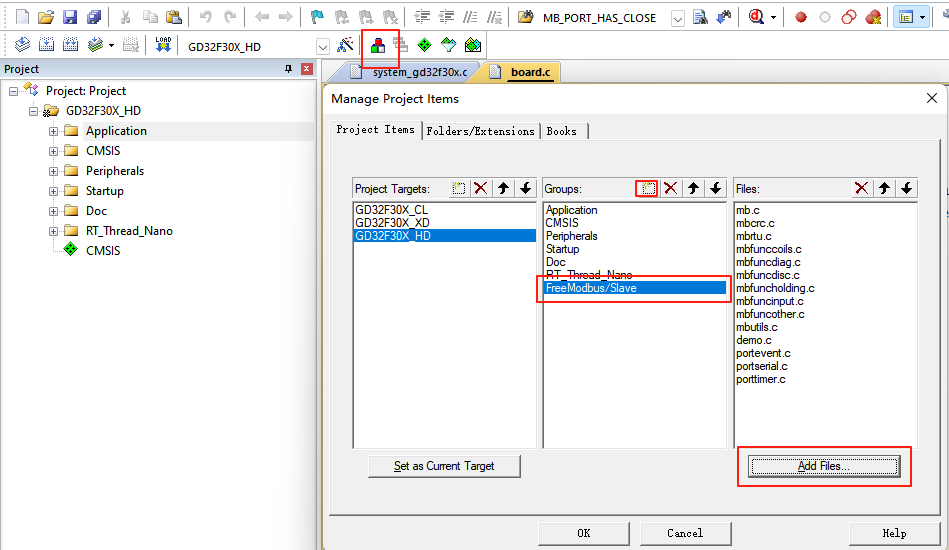Select the FreeModbus/Slave group
This screenshot has width=949, height=550.
click(x=635, y=288)
